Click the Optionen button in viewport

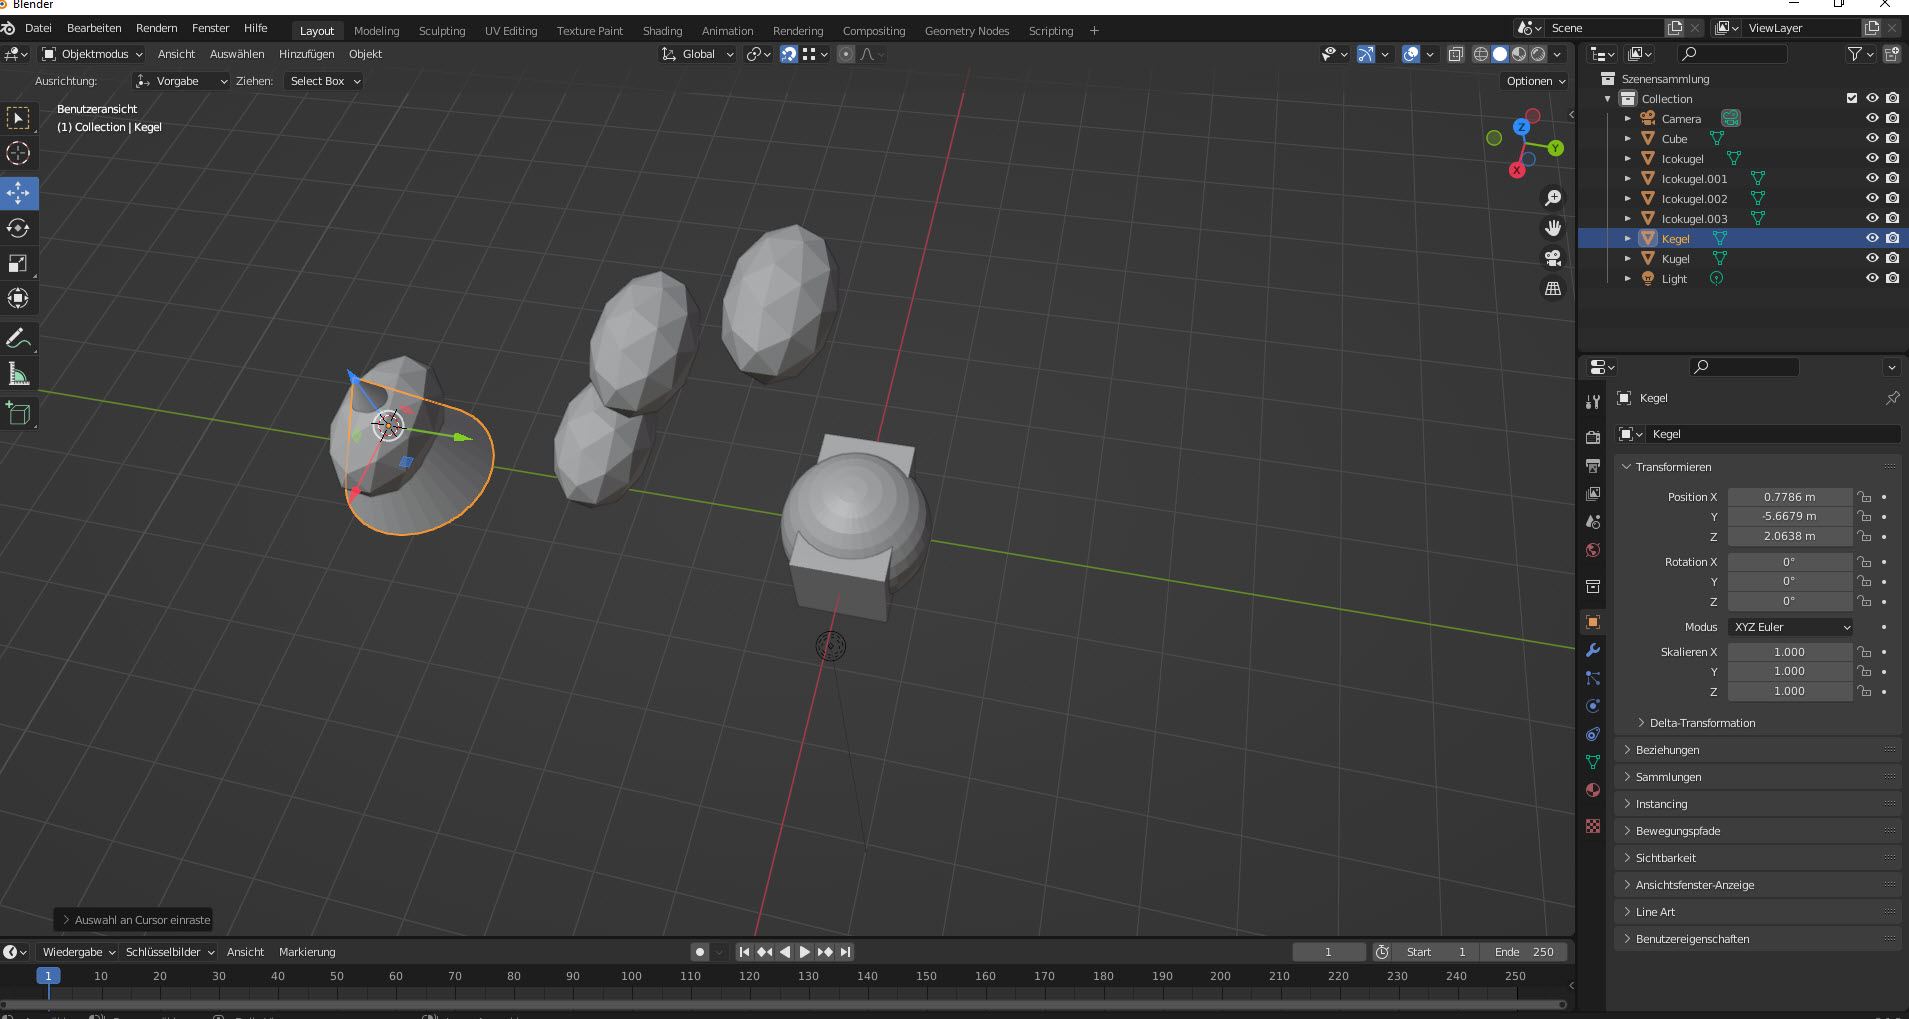1535,81
